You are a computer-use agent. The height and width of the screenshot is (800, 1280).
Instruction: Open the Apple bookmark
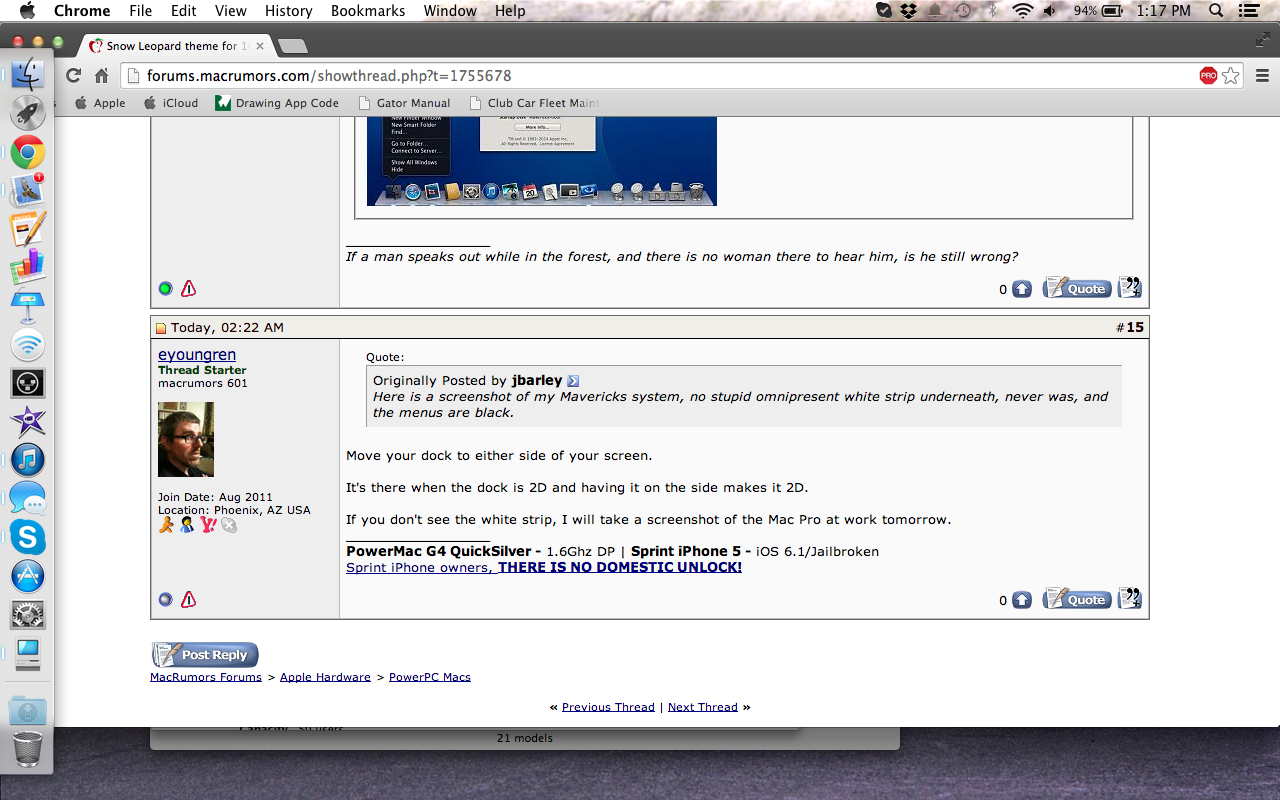[100, 103]
